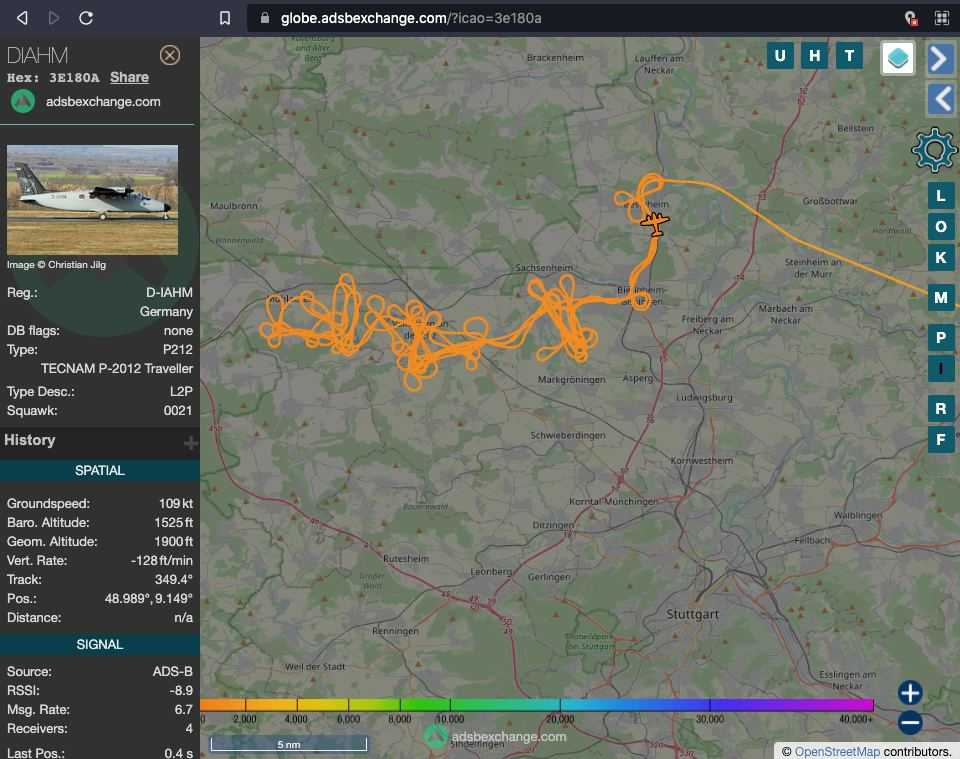Go back using the browser back arrow
Image resolution: width=960 pixels, height=759 pixels.
pyautogui.click(x=22, y=18)
